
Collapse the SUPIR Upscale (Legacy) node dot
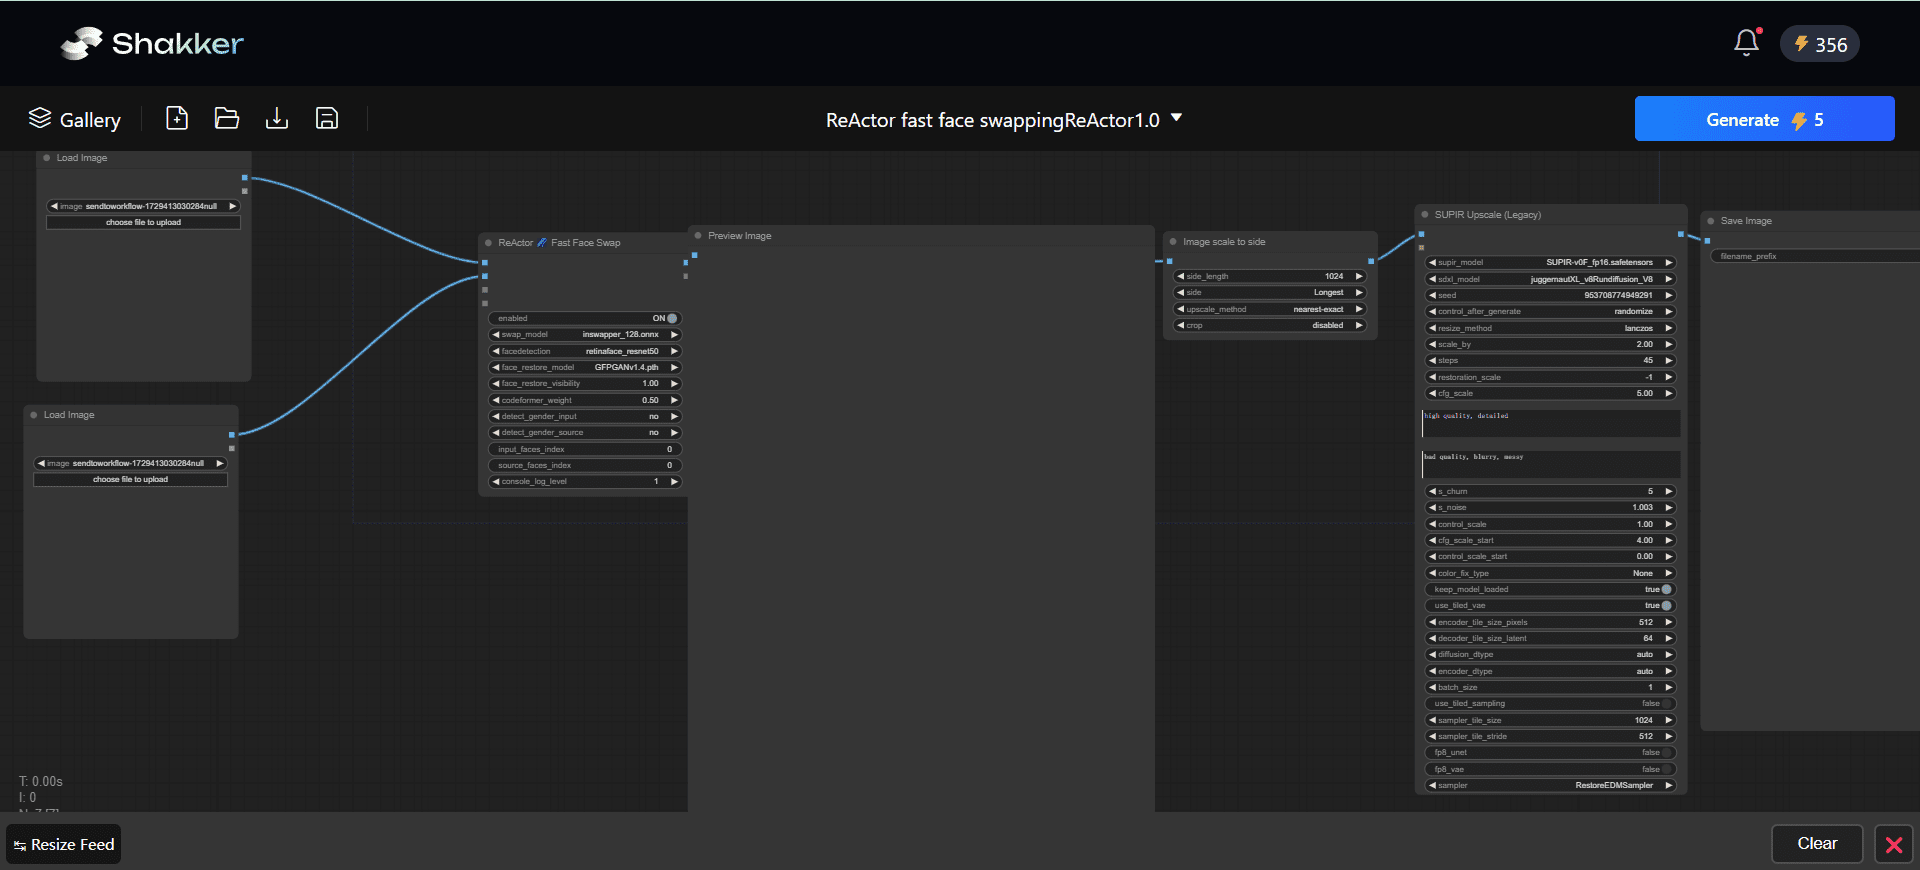coord(1425,215)
